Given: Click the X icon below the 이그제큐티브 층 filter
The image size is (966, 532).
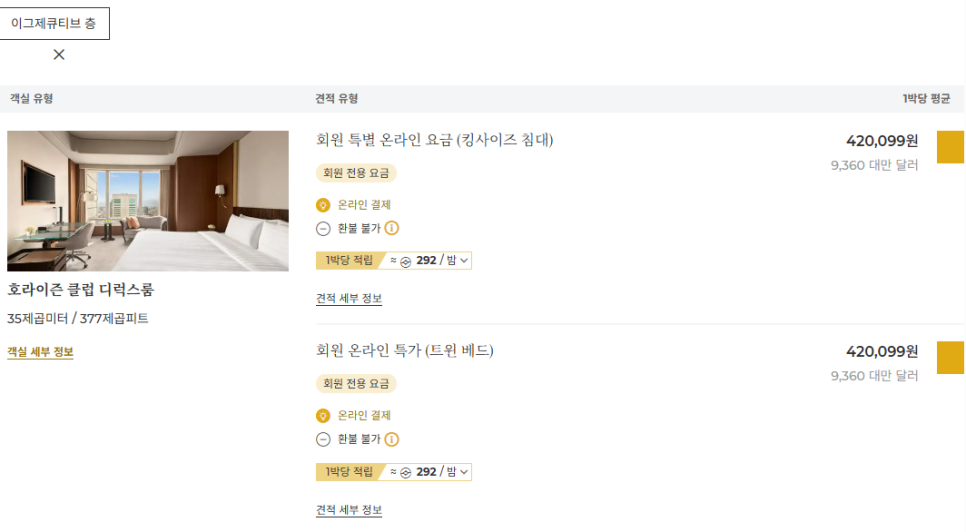Looking at the screenshot, I should (x=59, y=55).
